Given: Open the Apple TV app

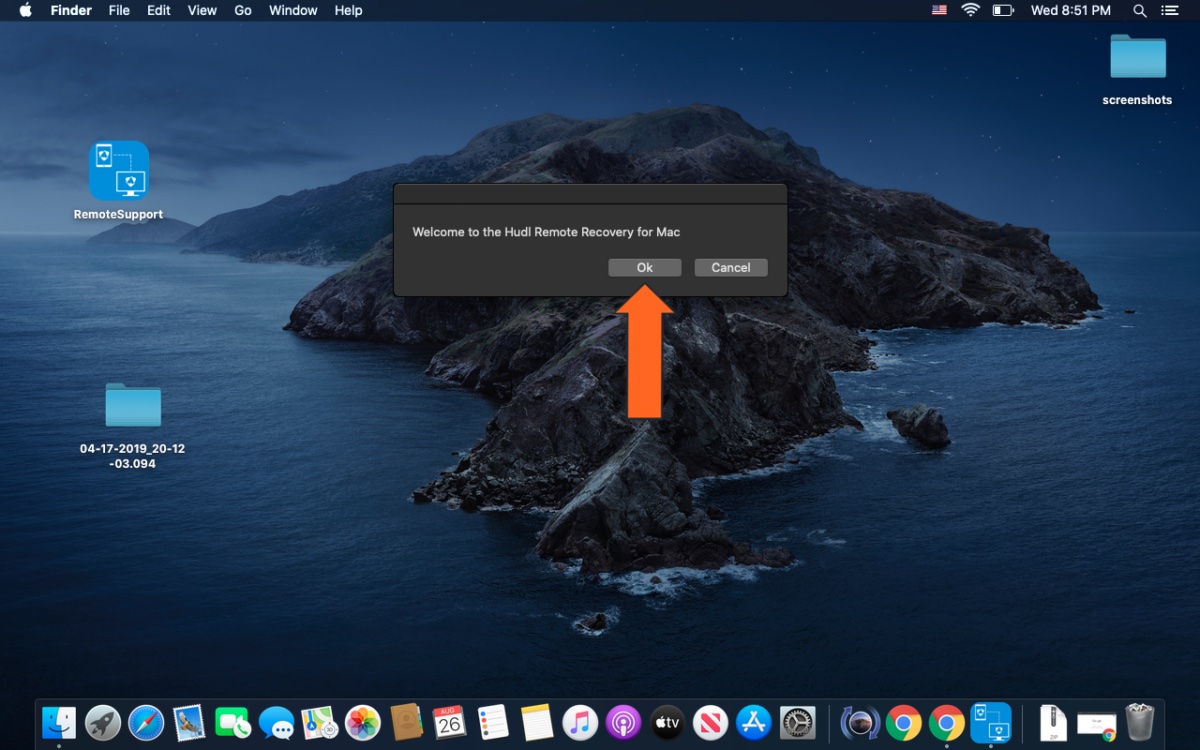Looking at the screenshot, I should tap(666, 722).
